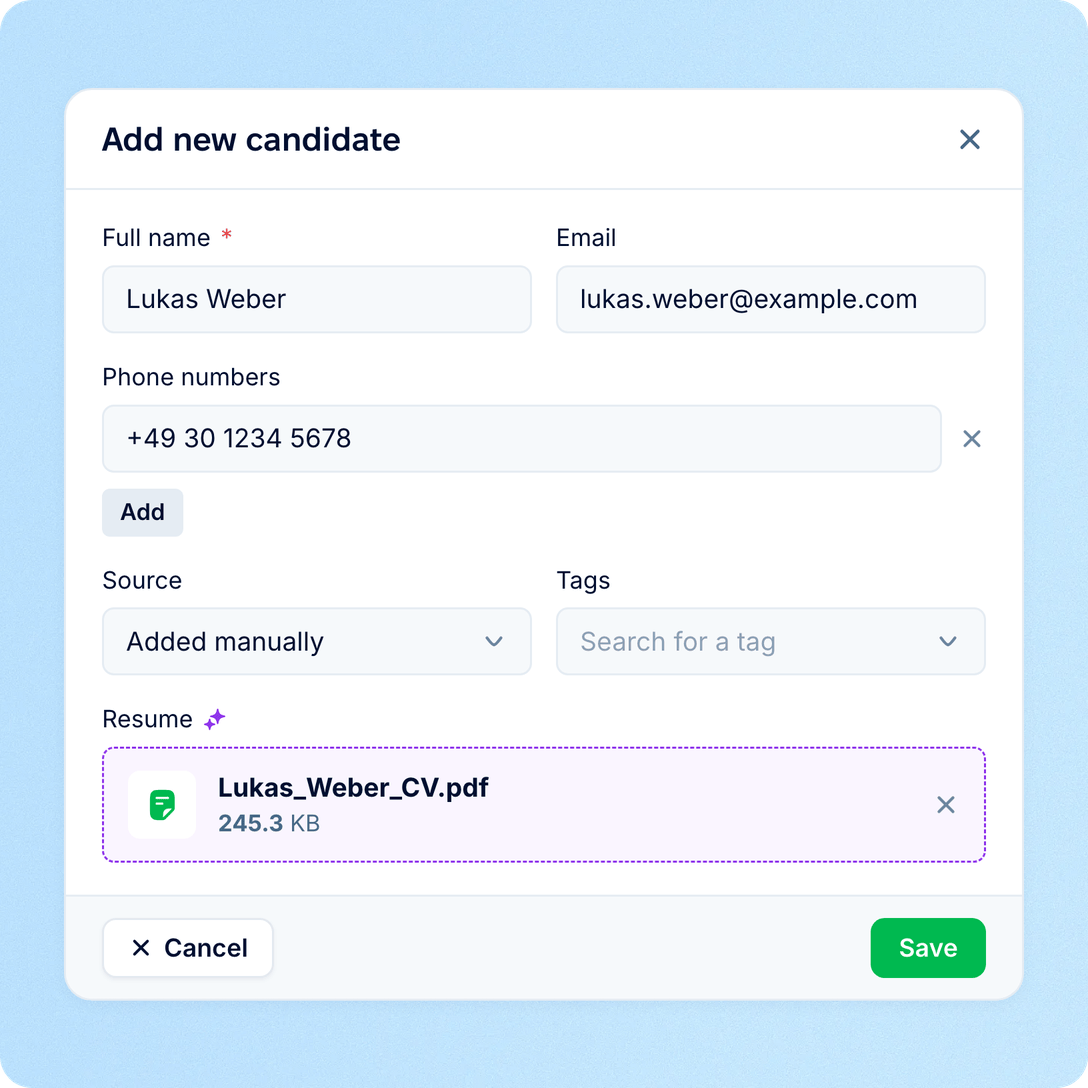
Task: Remove the uploaded Lukas_Weber_CV.pdf file
Action: point(946,805)
